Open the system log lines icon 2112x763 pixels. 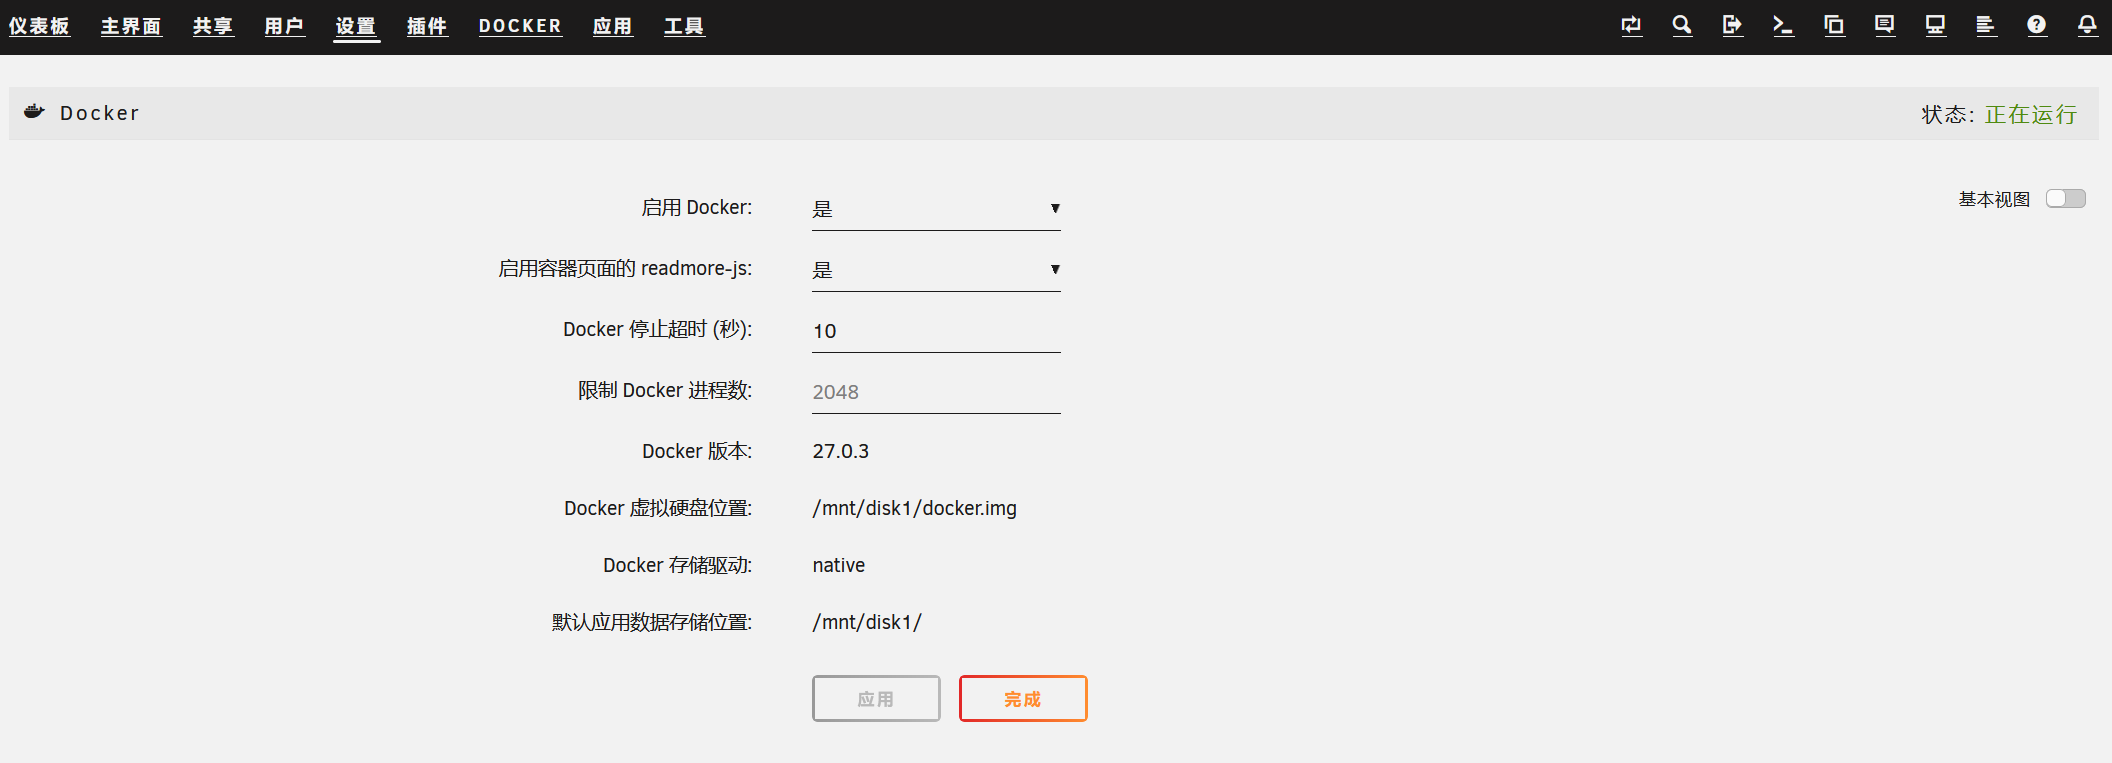click(1986, 26)
